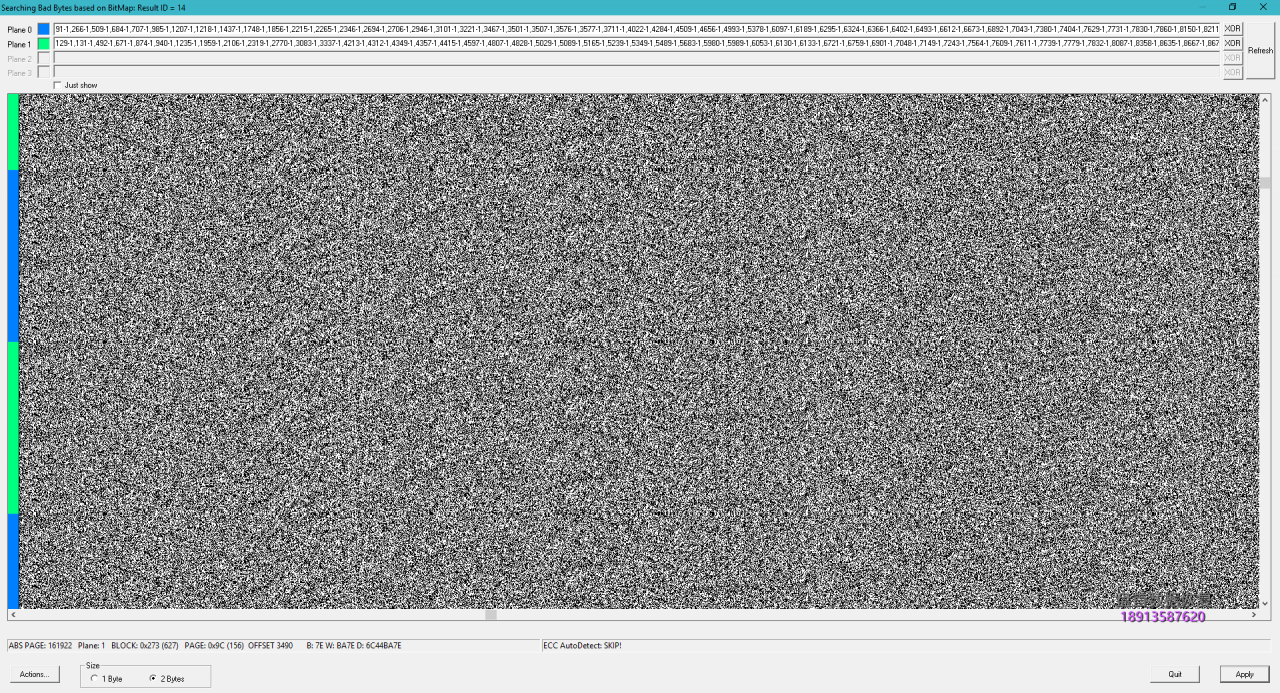
Task: Restore down the window size
Action: click(1233, 7)
